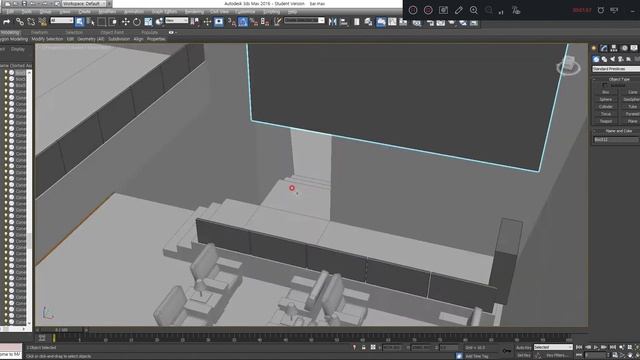Toggle the 3D Snaps button
The width and height of the screenshot is (640, 360).
[x=231, y=22]
